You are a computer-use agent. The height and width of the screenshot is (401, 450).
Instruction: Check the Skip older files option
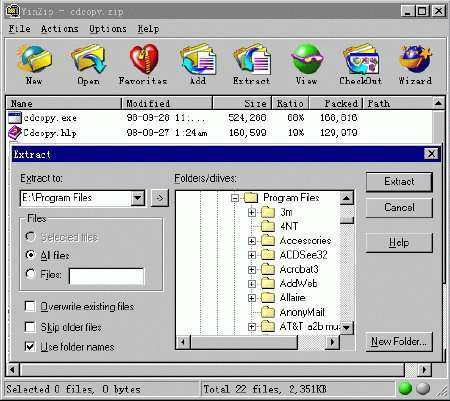click(30, 327)
